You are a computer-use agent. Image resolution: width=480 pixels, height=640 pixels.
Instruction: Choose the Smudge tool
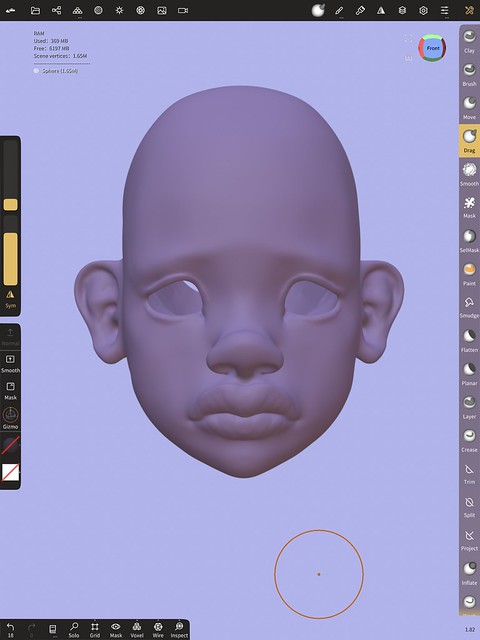469,307
